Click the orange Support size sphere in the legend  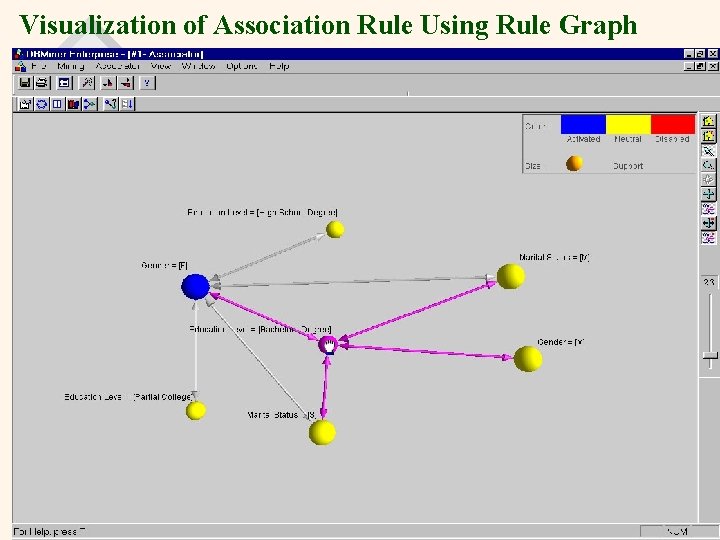click(x=574, y=163)
